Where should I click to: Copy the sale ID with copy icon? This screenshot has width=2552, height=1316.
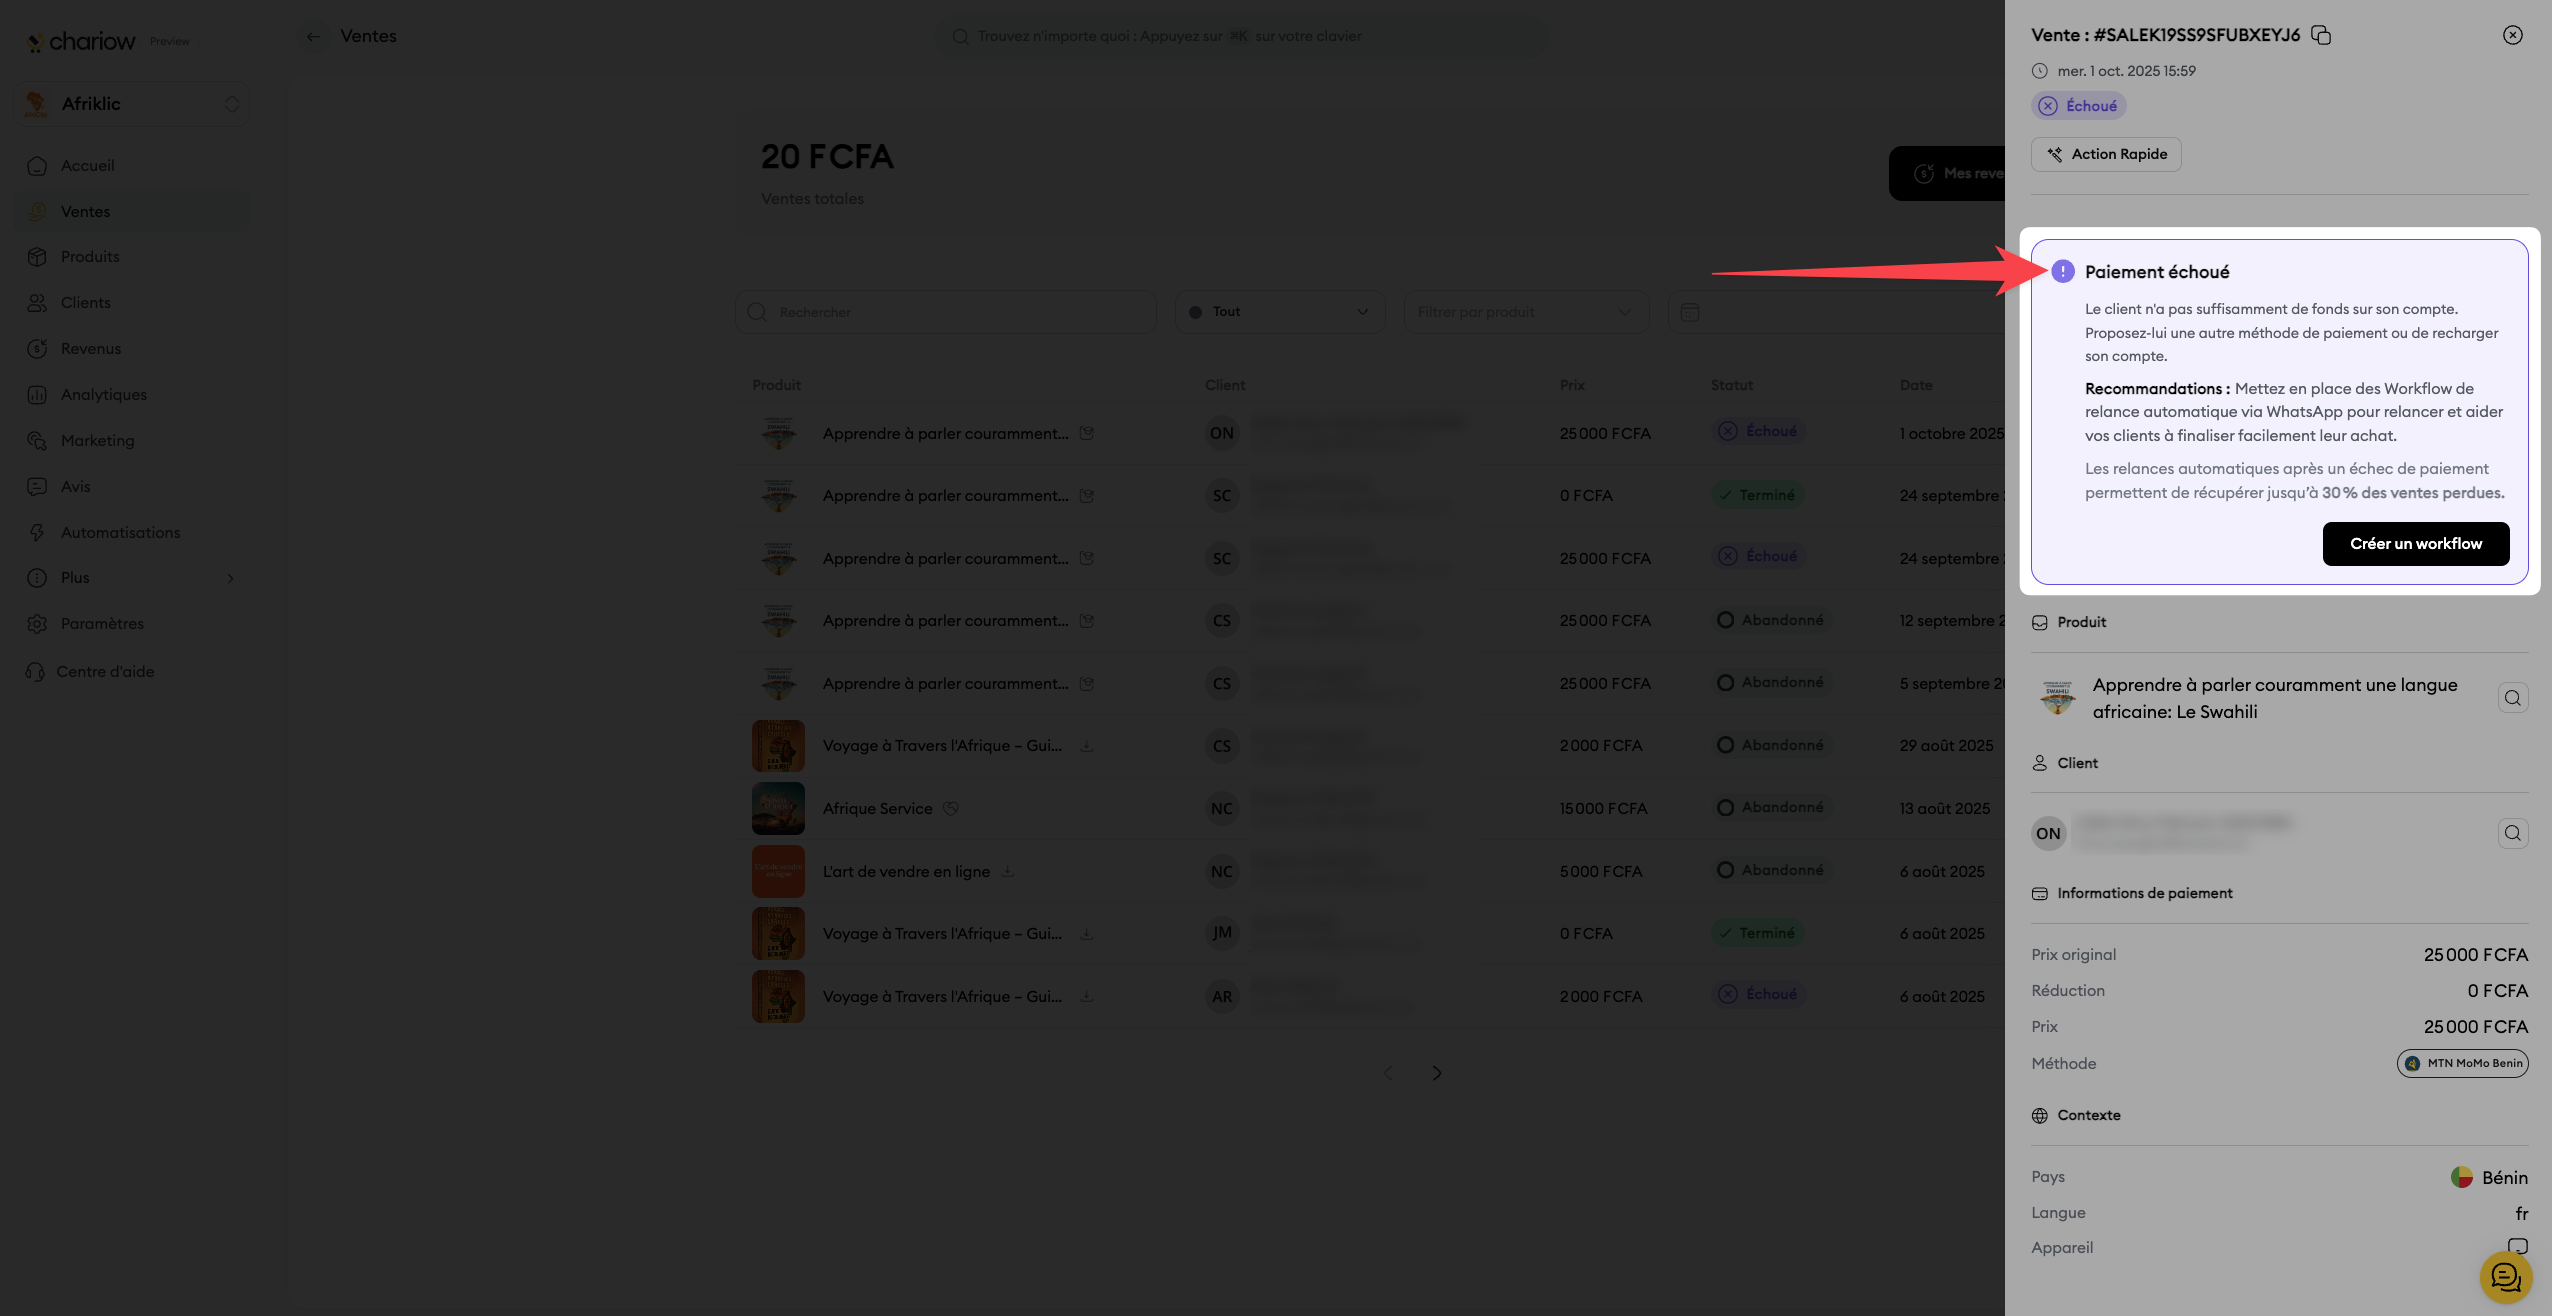[2321, 36]
